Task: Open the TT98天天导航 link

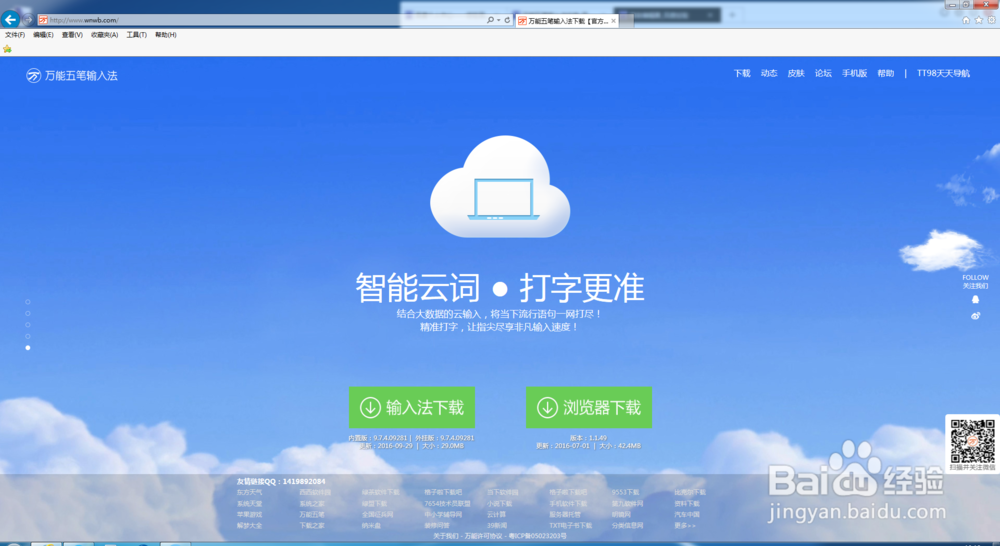Action: click(943, 73)
